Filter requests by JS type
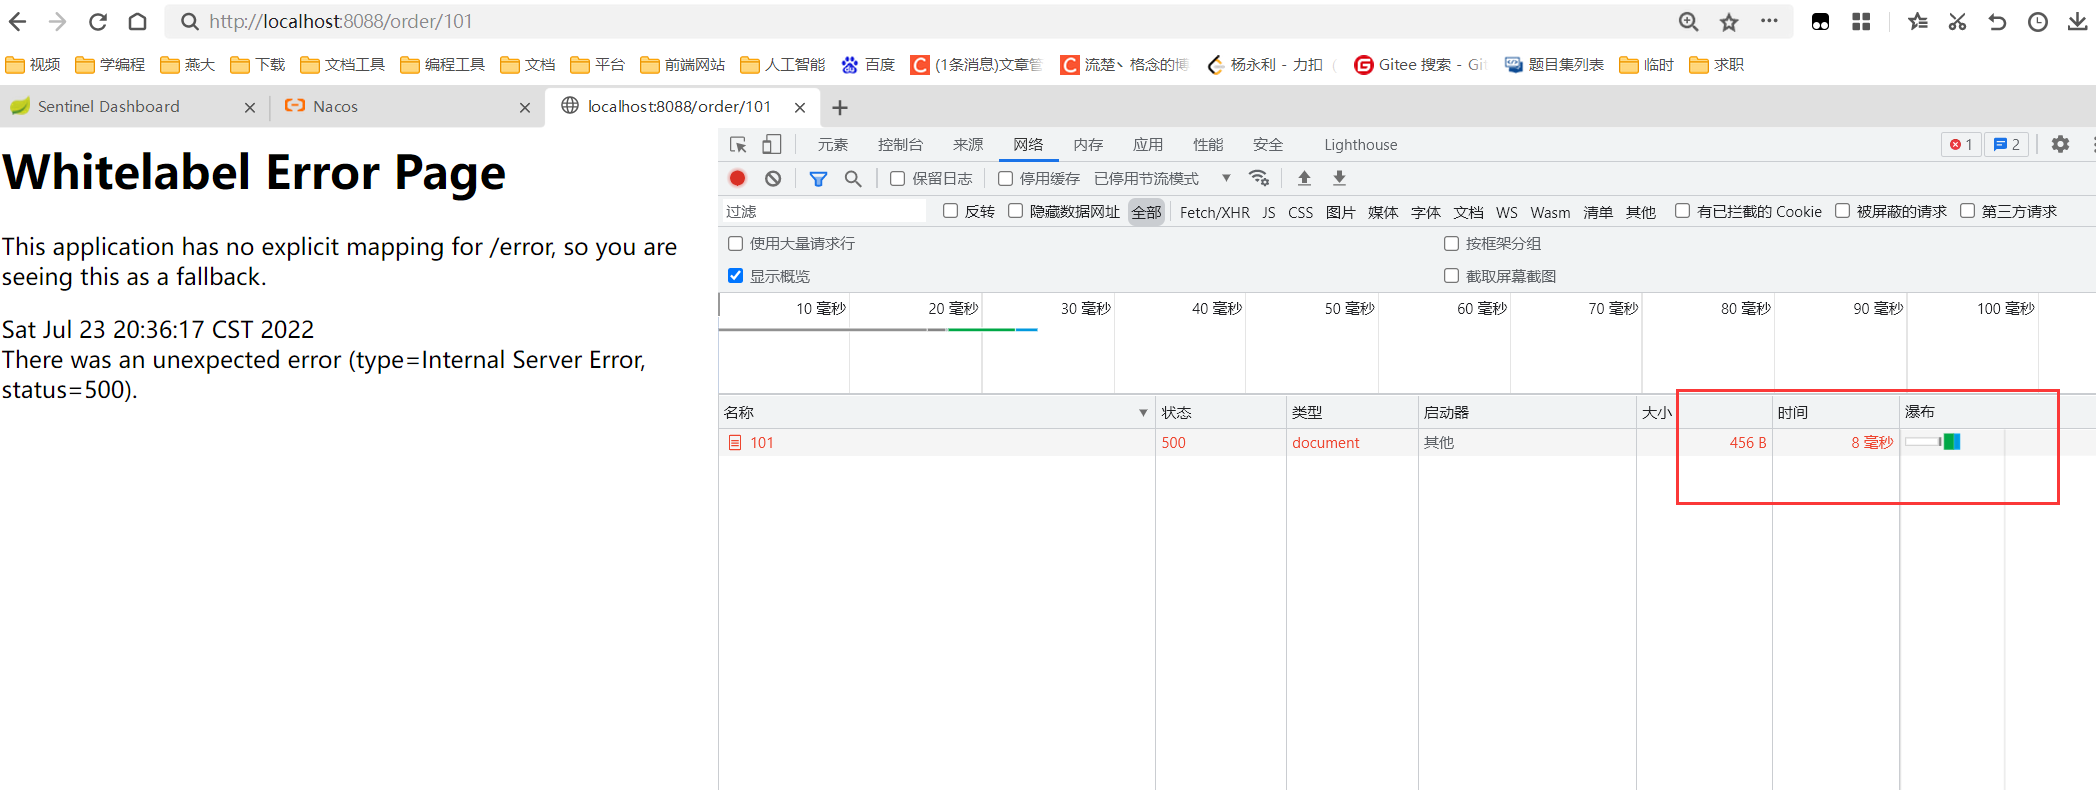This screenshot has width=2096, height=790. [x=1268, y=212]
